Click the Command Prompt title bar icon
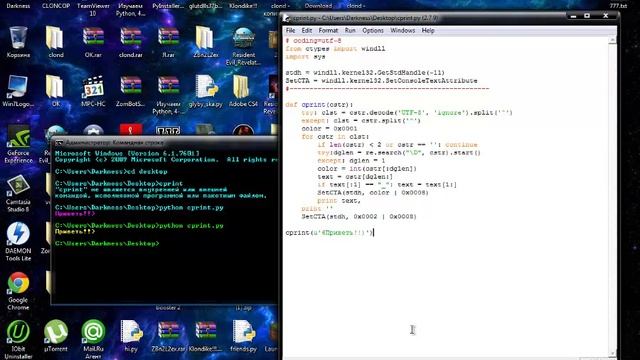Viewport: 640px width, 360px height. [x=59, y=142]
